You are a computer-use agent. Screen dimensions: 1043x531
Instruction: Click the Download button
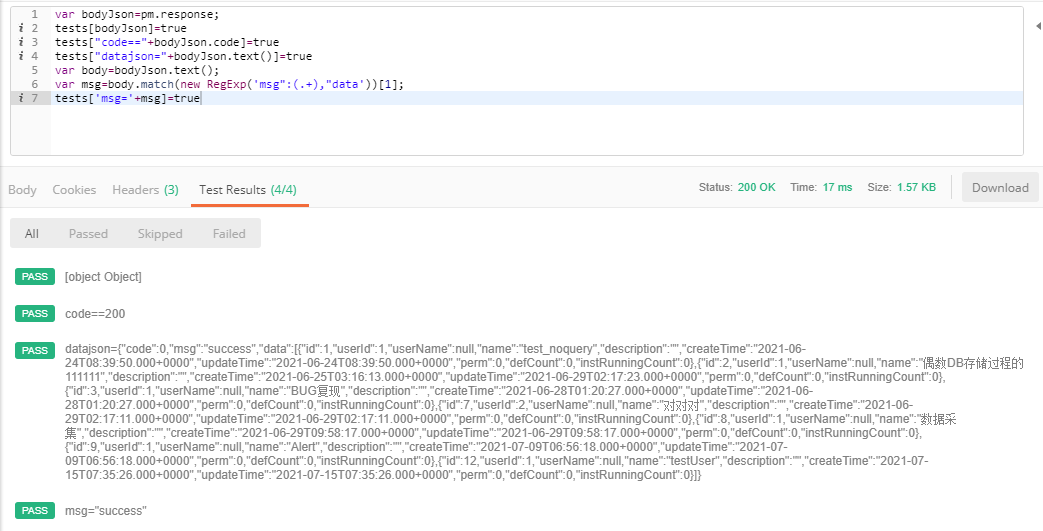1000,188
